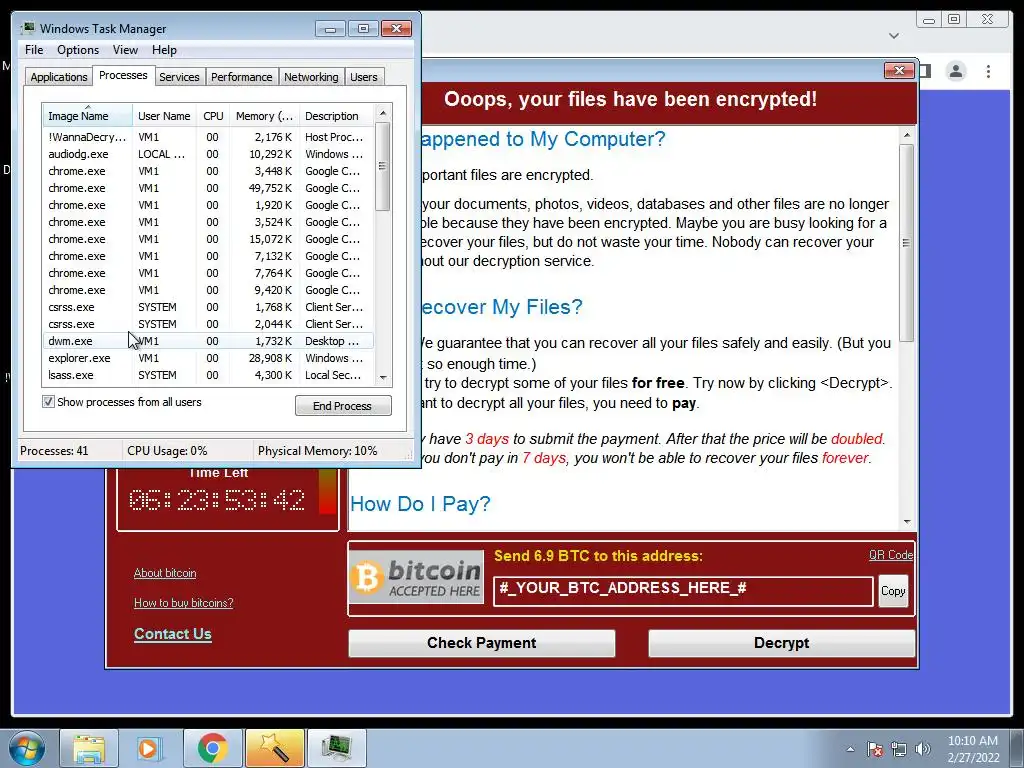Image resolution: width=1024 pixels, height=768 pixels.
Task: Open network tray icon
Action: (899, 749)
